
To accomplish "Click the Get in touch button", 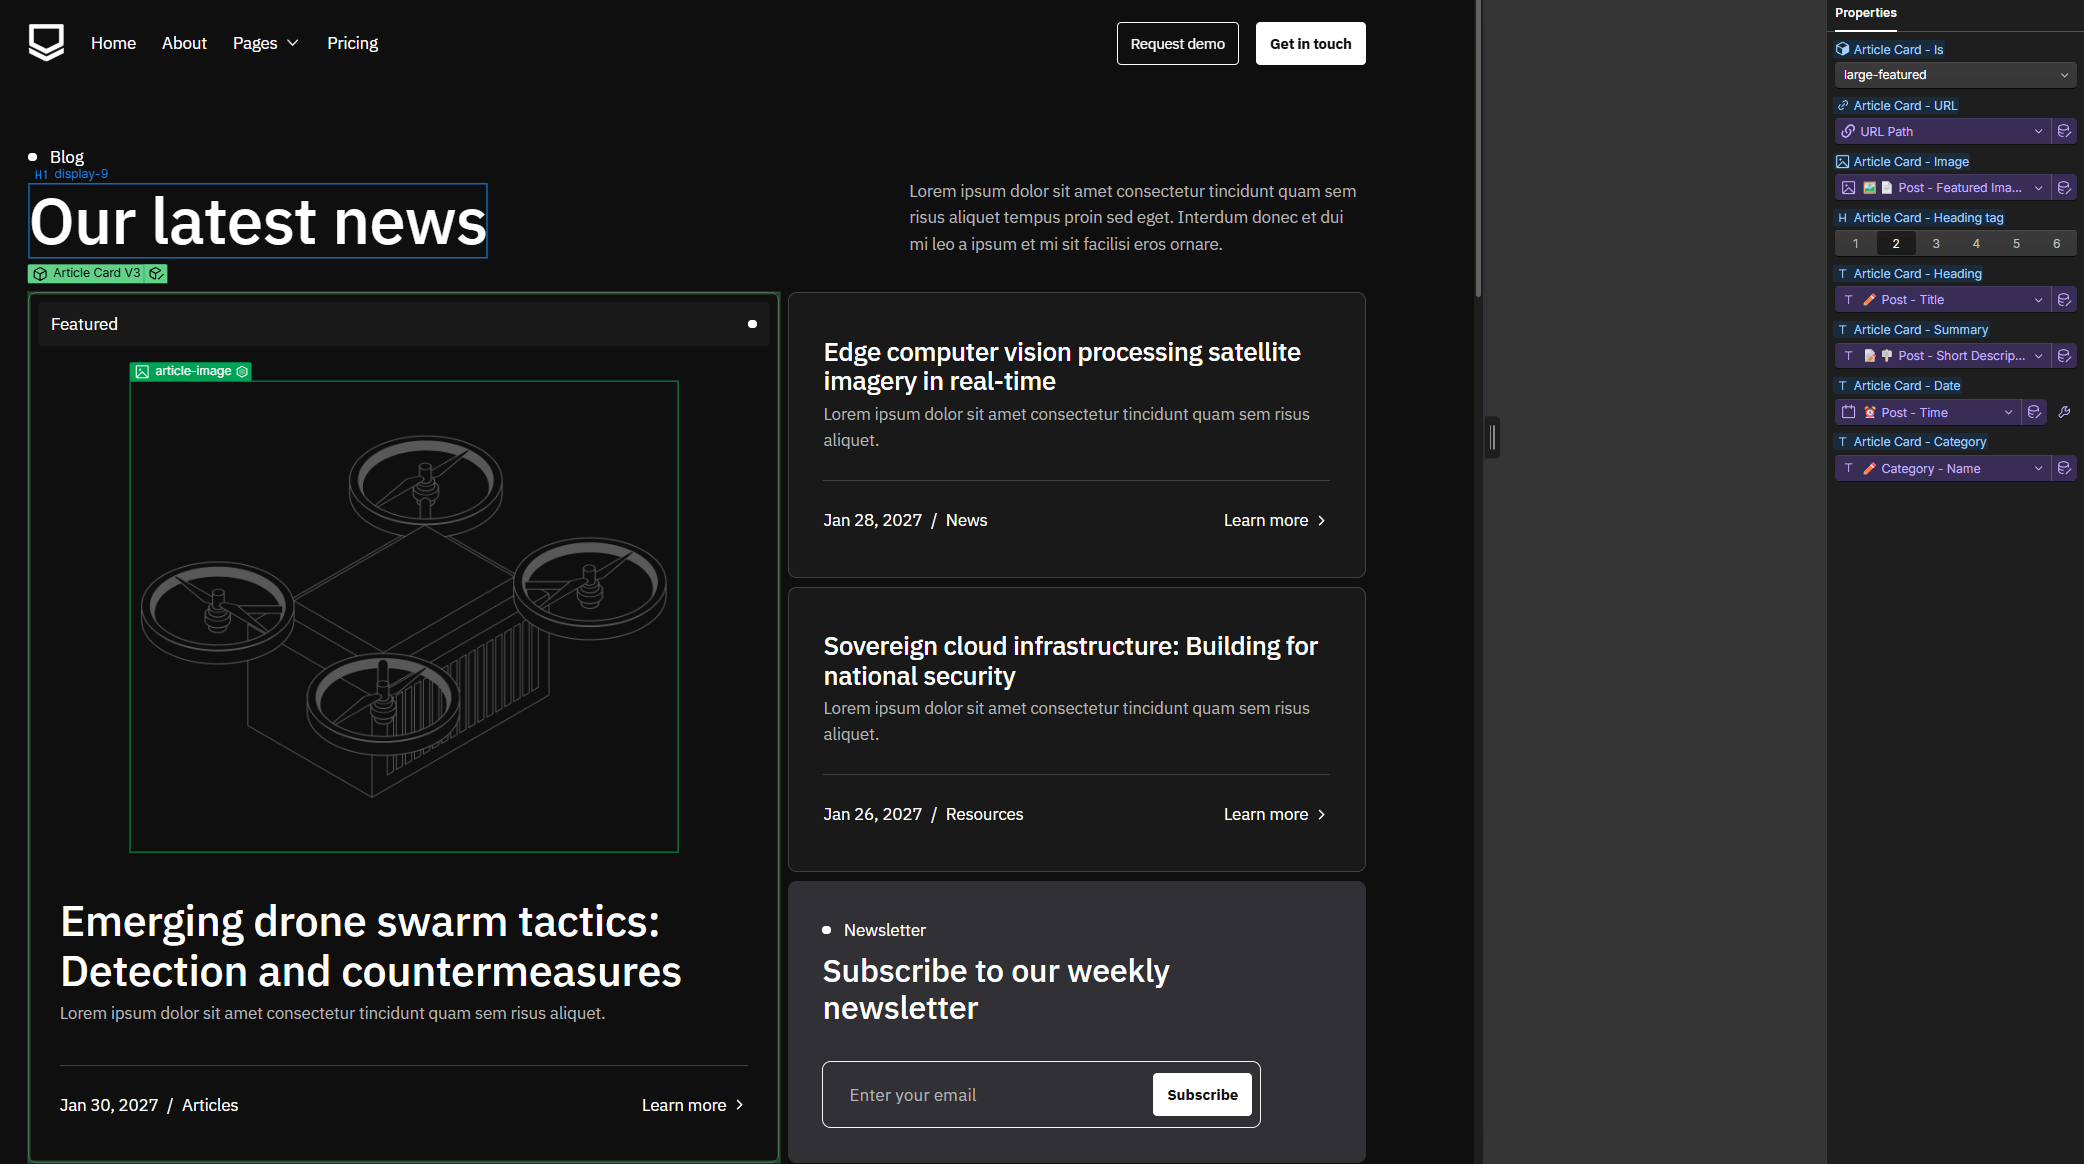I will 1310,44.
